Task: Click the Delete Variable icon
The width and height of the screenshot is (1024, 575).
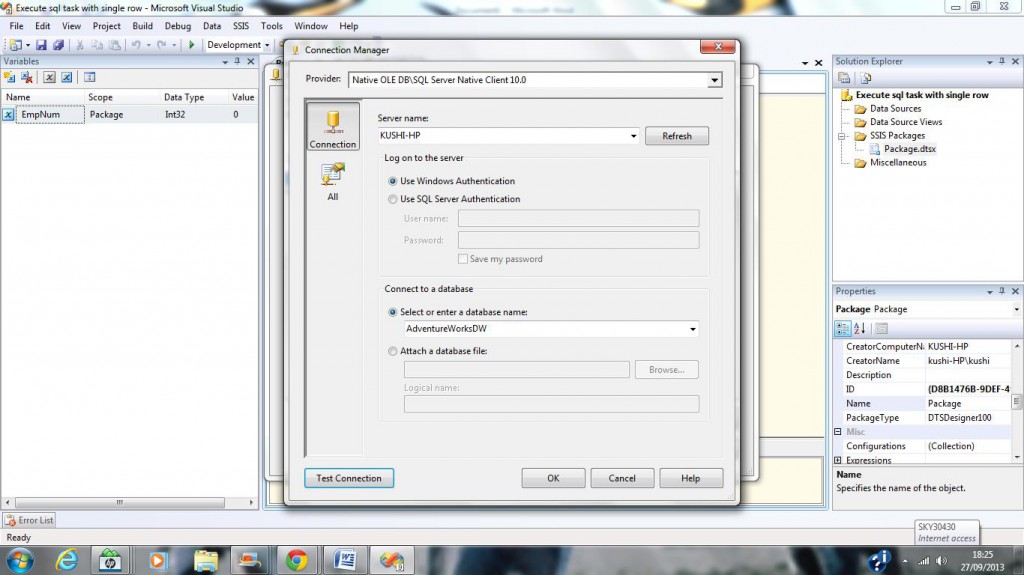Action: 29,77
